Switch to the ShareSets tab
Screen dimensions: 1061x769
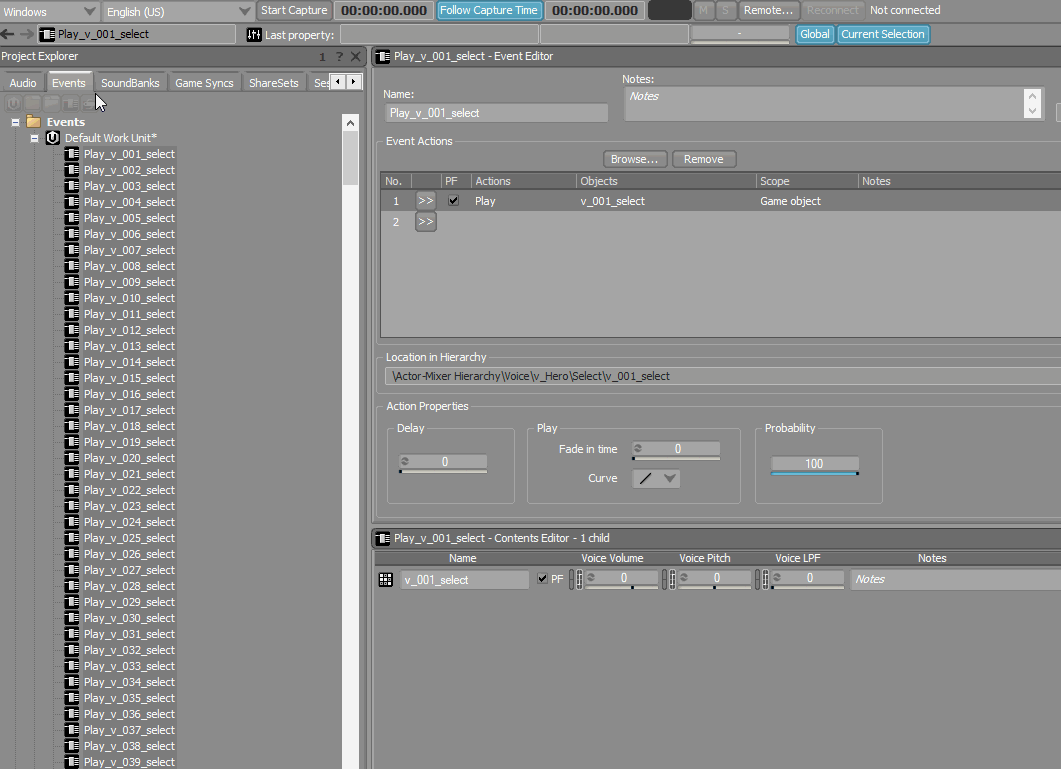click(x=273, y=83)
